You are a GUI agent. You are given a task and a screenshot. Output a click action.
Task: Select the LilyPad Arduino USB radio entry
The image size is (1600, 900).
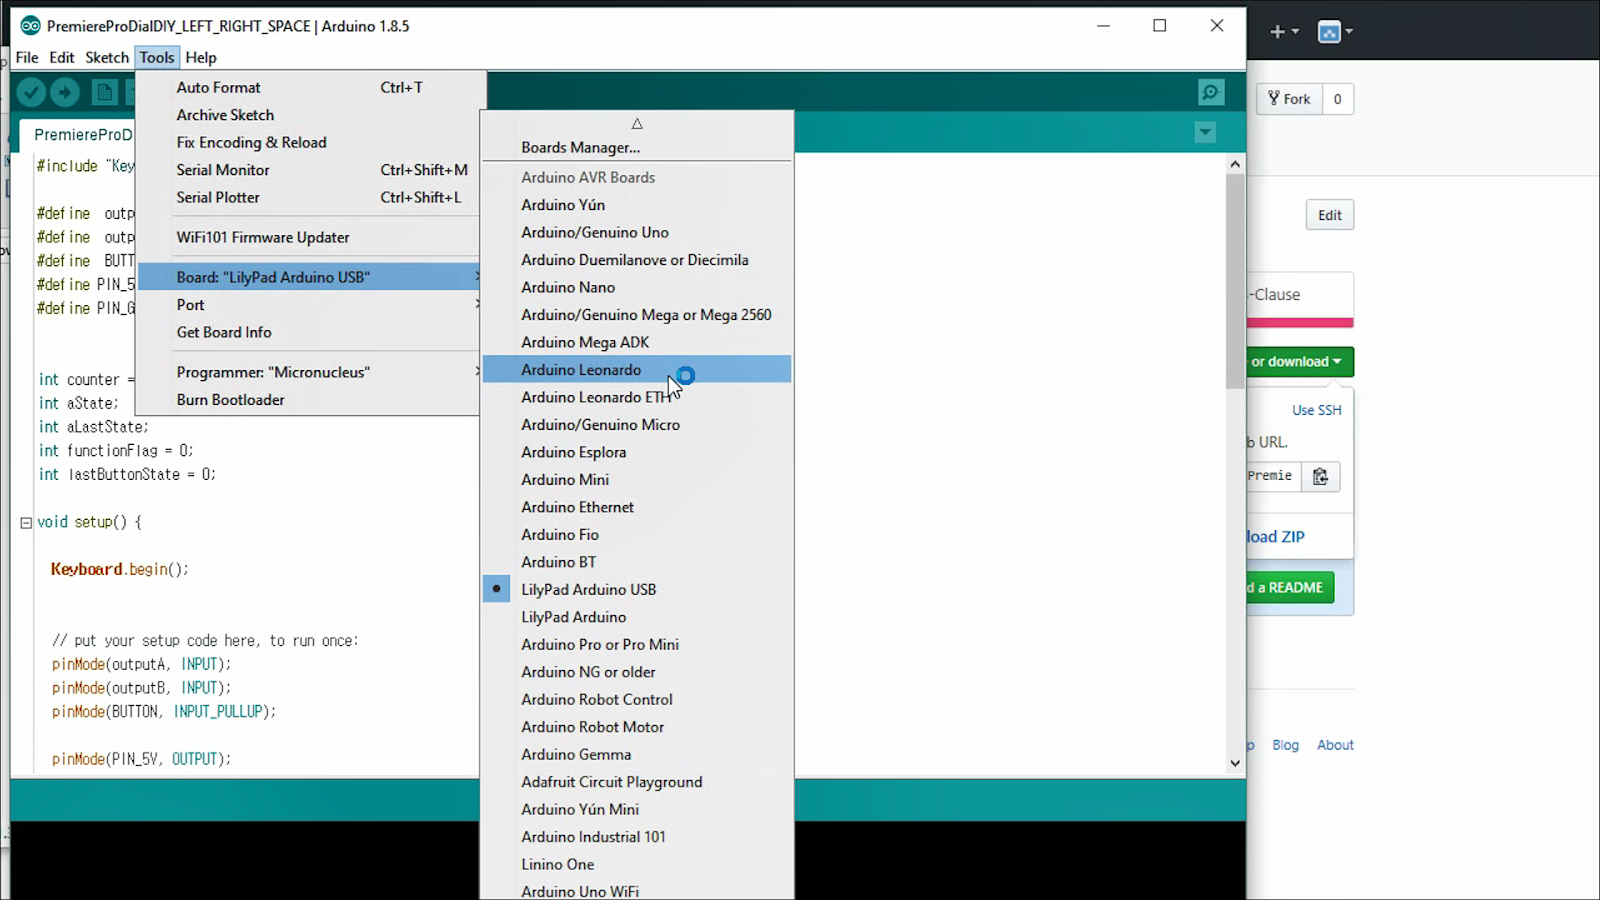pyautogui.click(x=637, y=589)
